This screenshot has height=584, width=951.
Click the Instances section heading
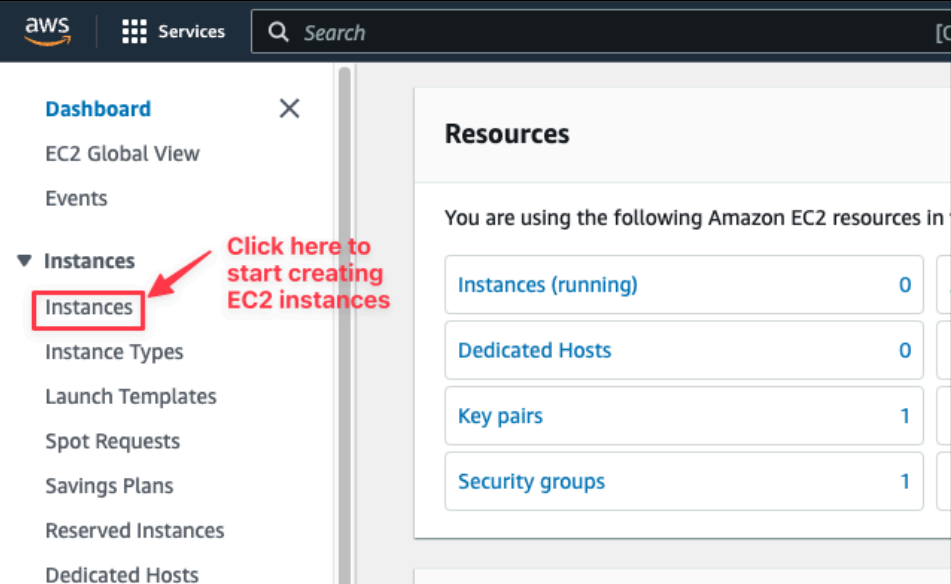[89, 261]
